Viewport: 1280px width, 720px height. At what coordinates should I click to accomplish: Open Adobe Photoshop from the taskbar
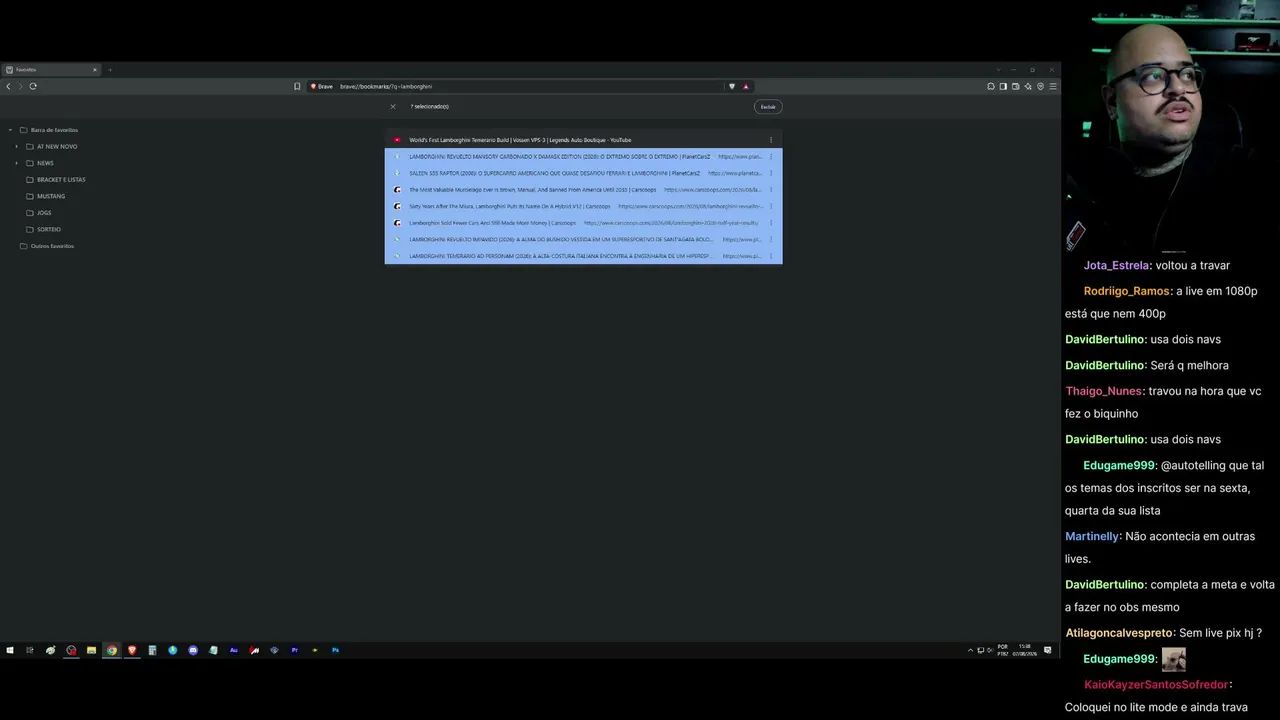(x=335, y=650)
